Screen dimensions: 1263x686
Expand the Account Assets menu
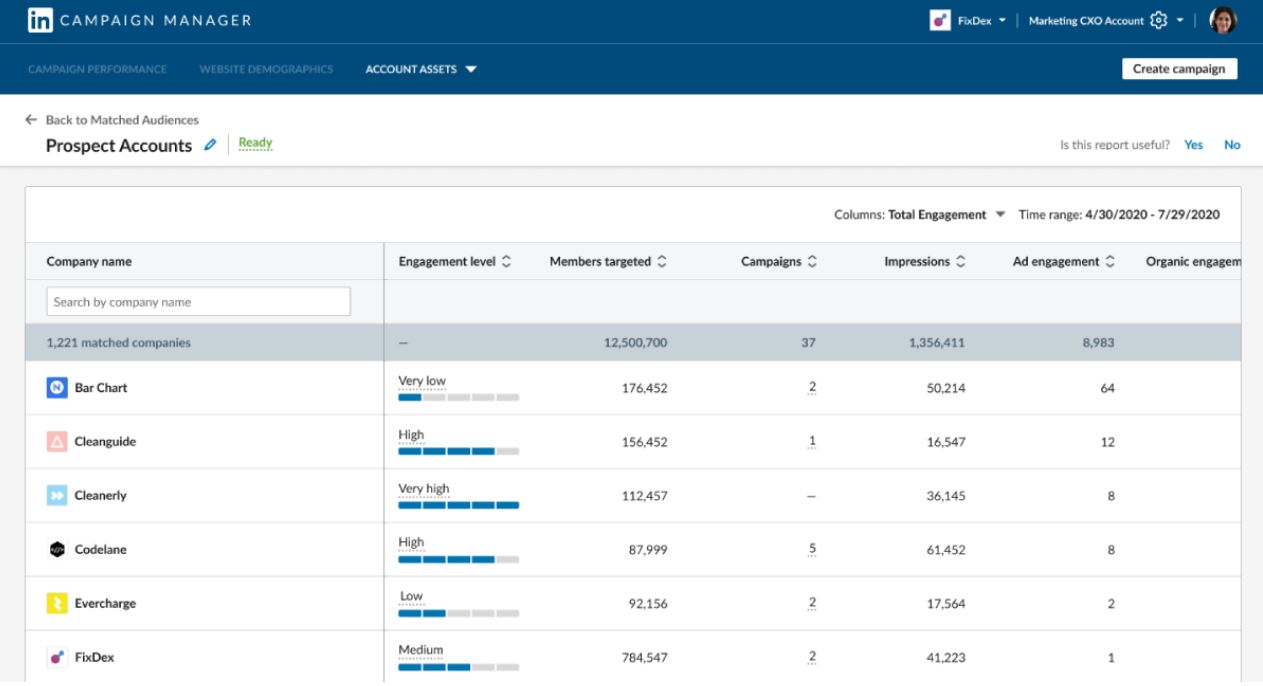click(421, 69)
